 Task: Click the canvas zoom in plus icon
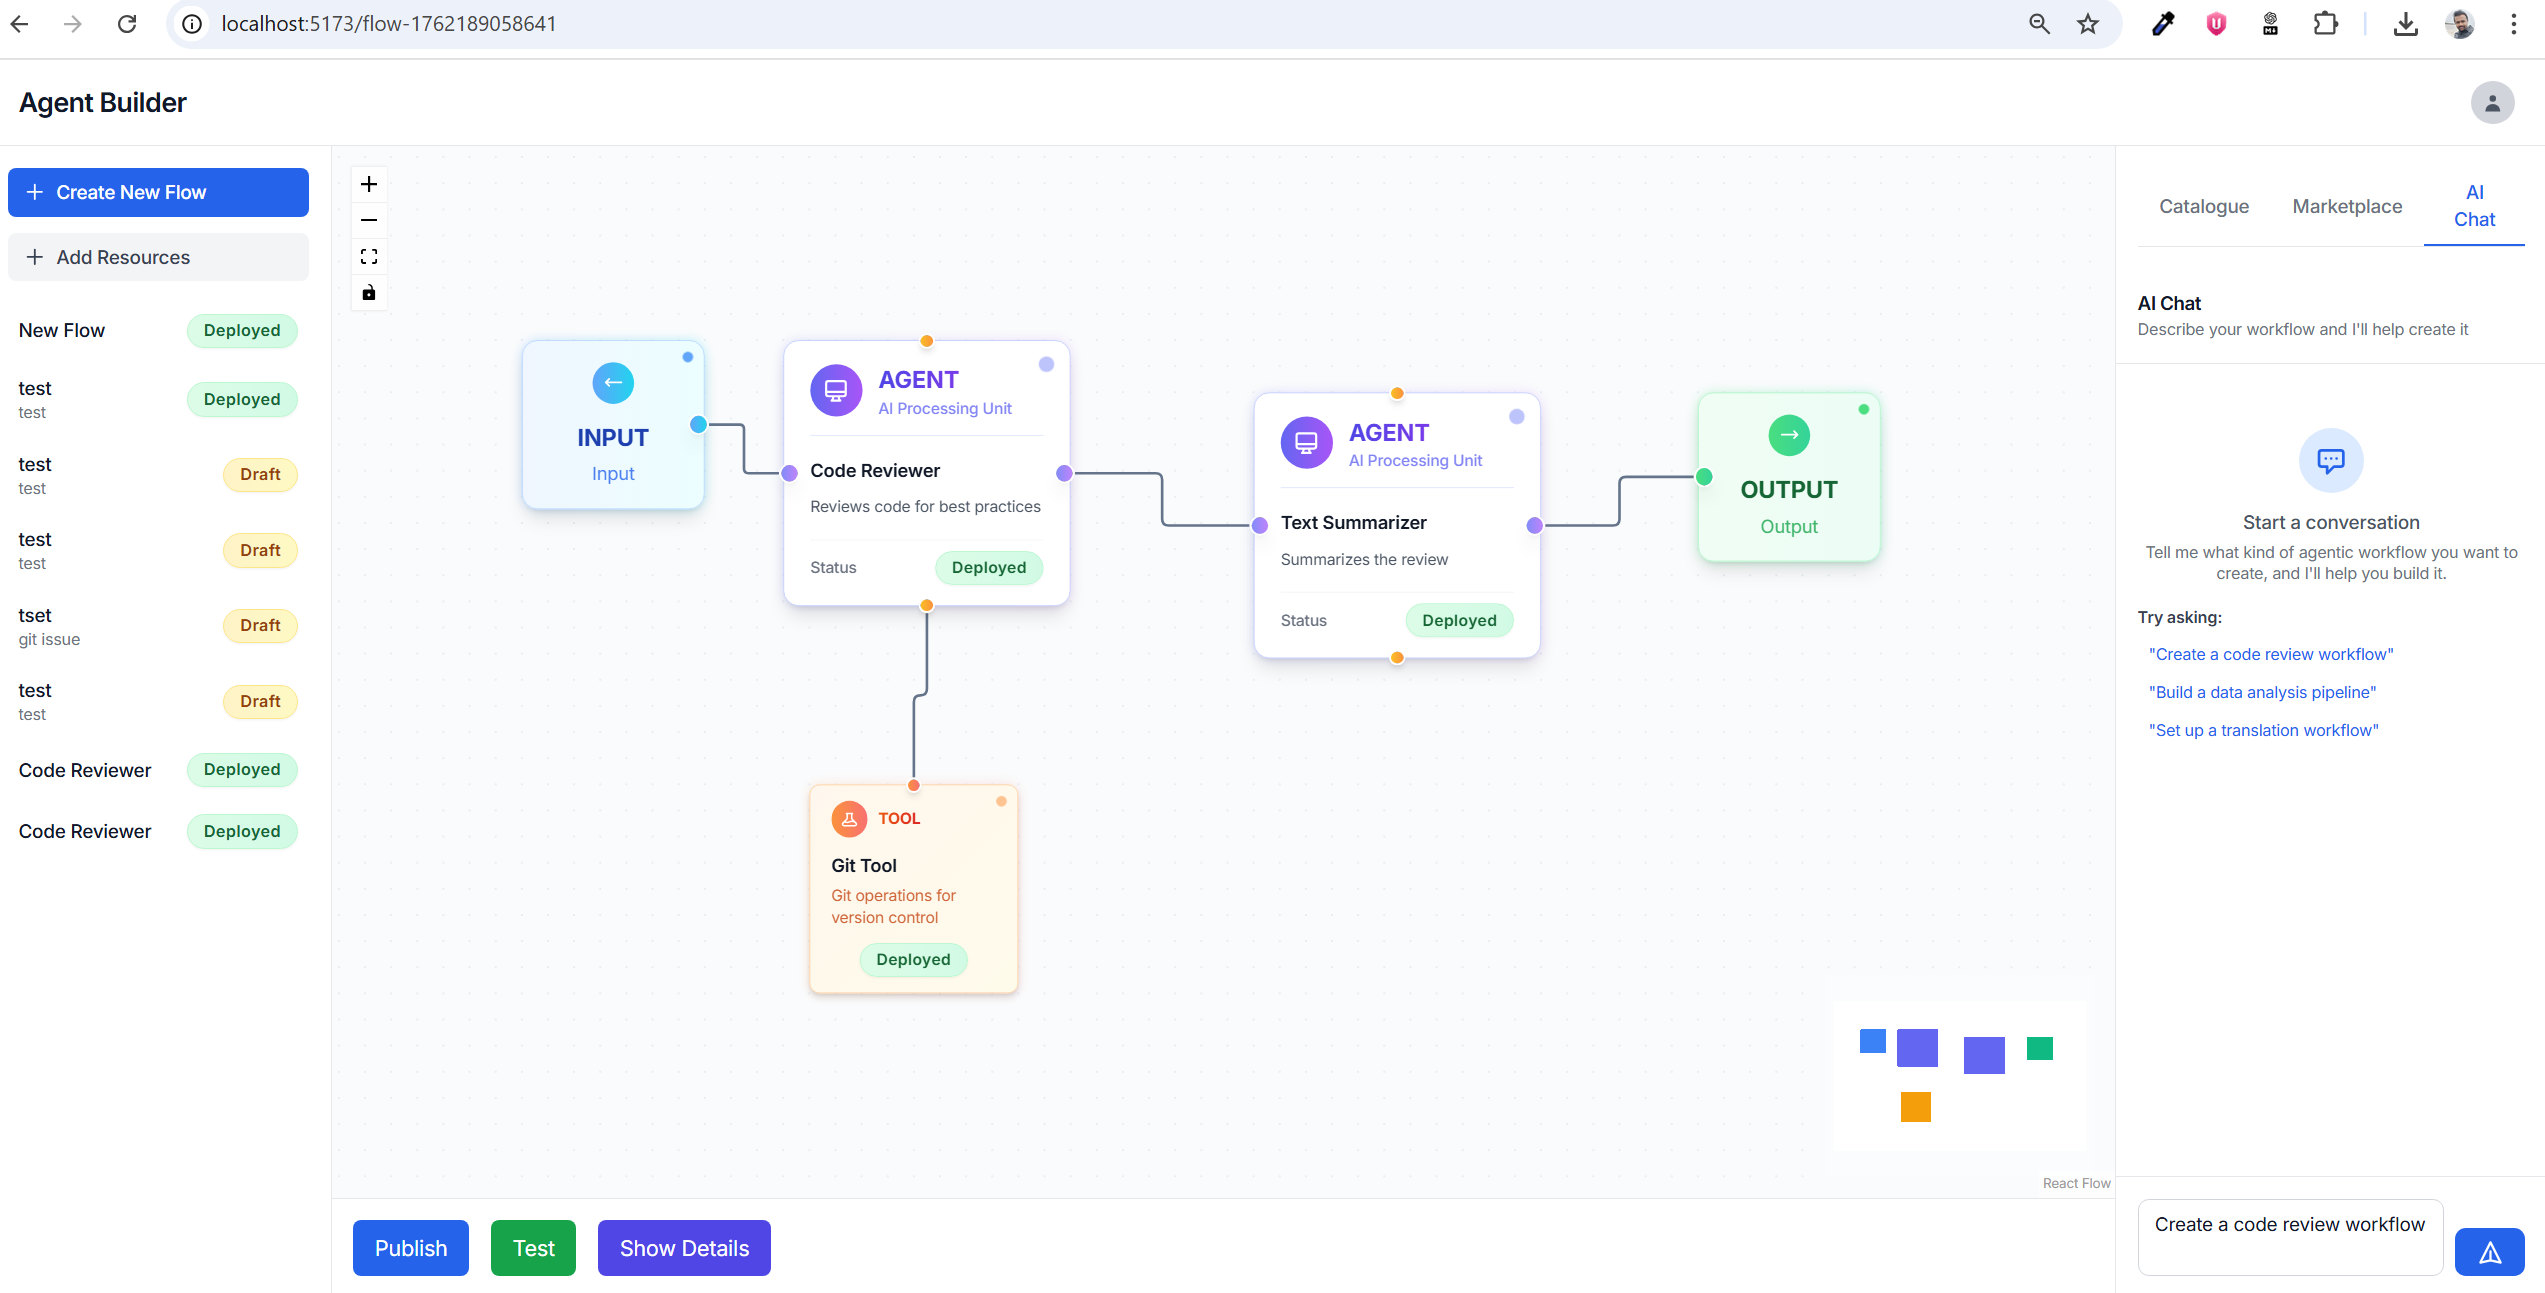coord(369,184)
